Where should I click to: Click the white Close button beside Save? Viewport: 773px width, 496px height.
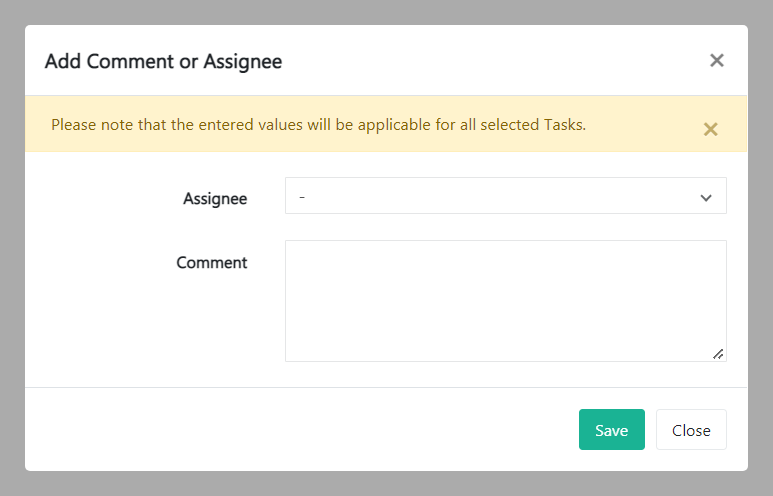pyautogui.click(x=691, y=430)
